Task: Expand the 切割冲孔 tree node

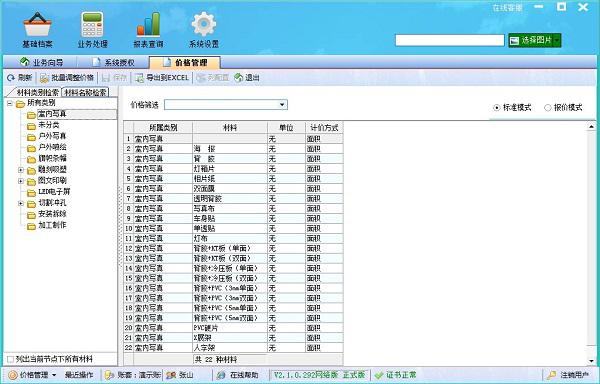Action: (21, 203)
